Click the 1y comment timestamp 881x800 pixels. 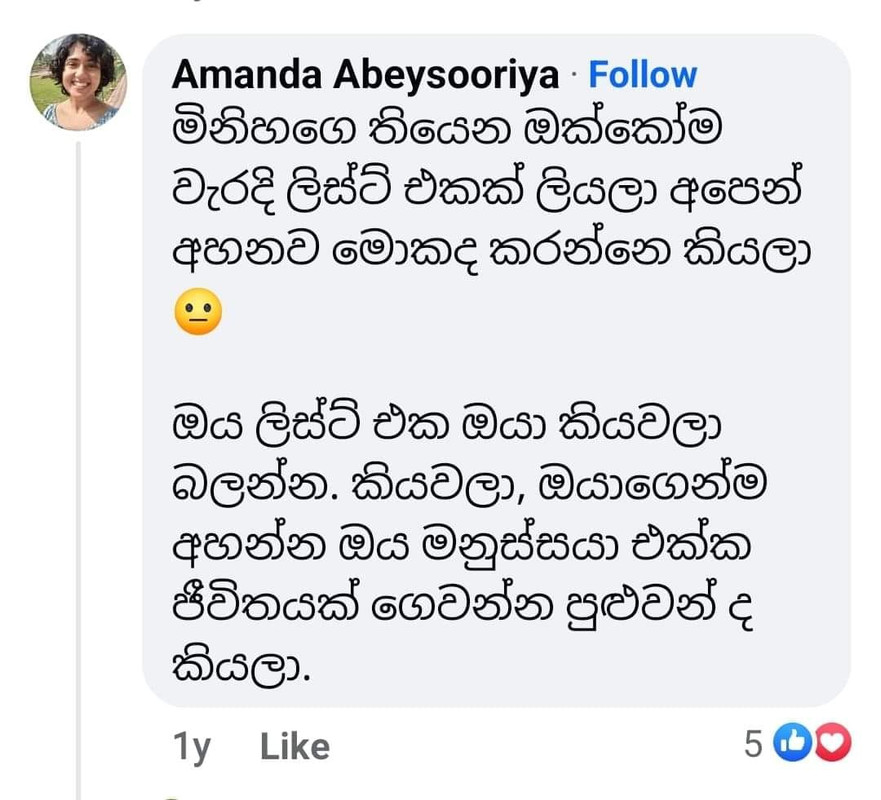pos(192,748)
